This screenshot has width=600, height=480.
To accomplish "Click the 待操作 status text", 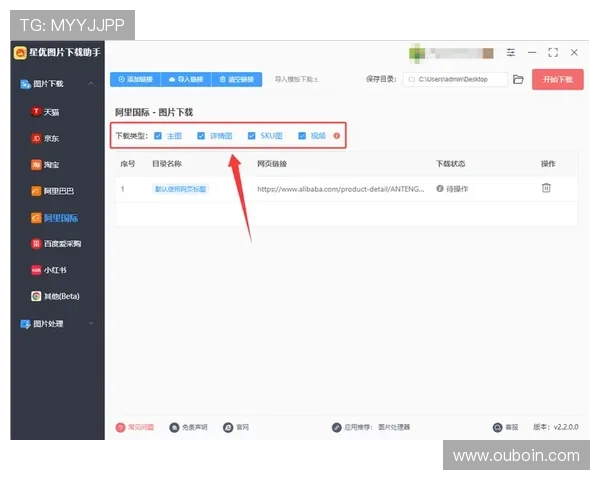I will click(x=457, y=189).
